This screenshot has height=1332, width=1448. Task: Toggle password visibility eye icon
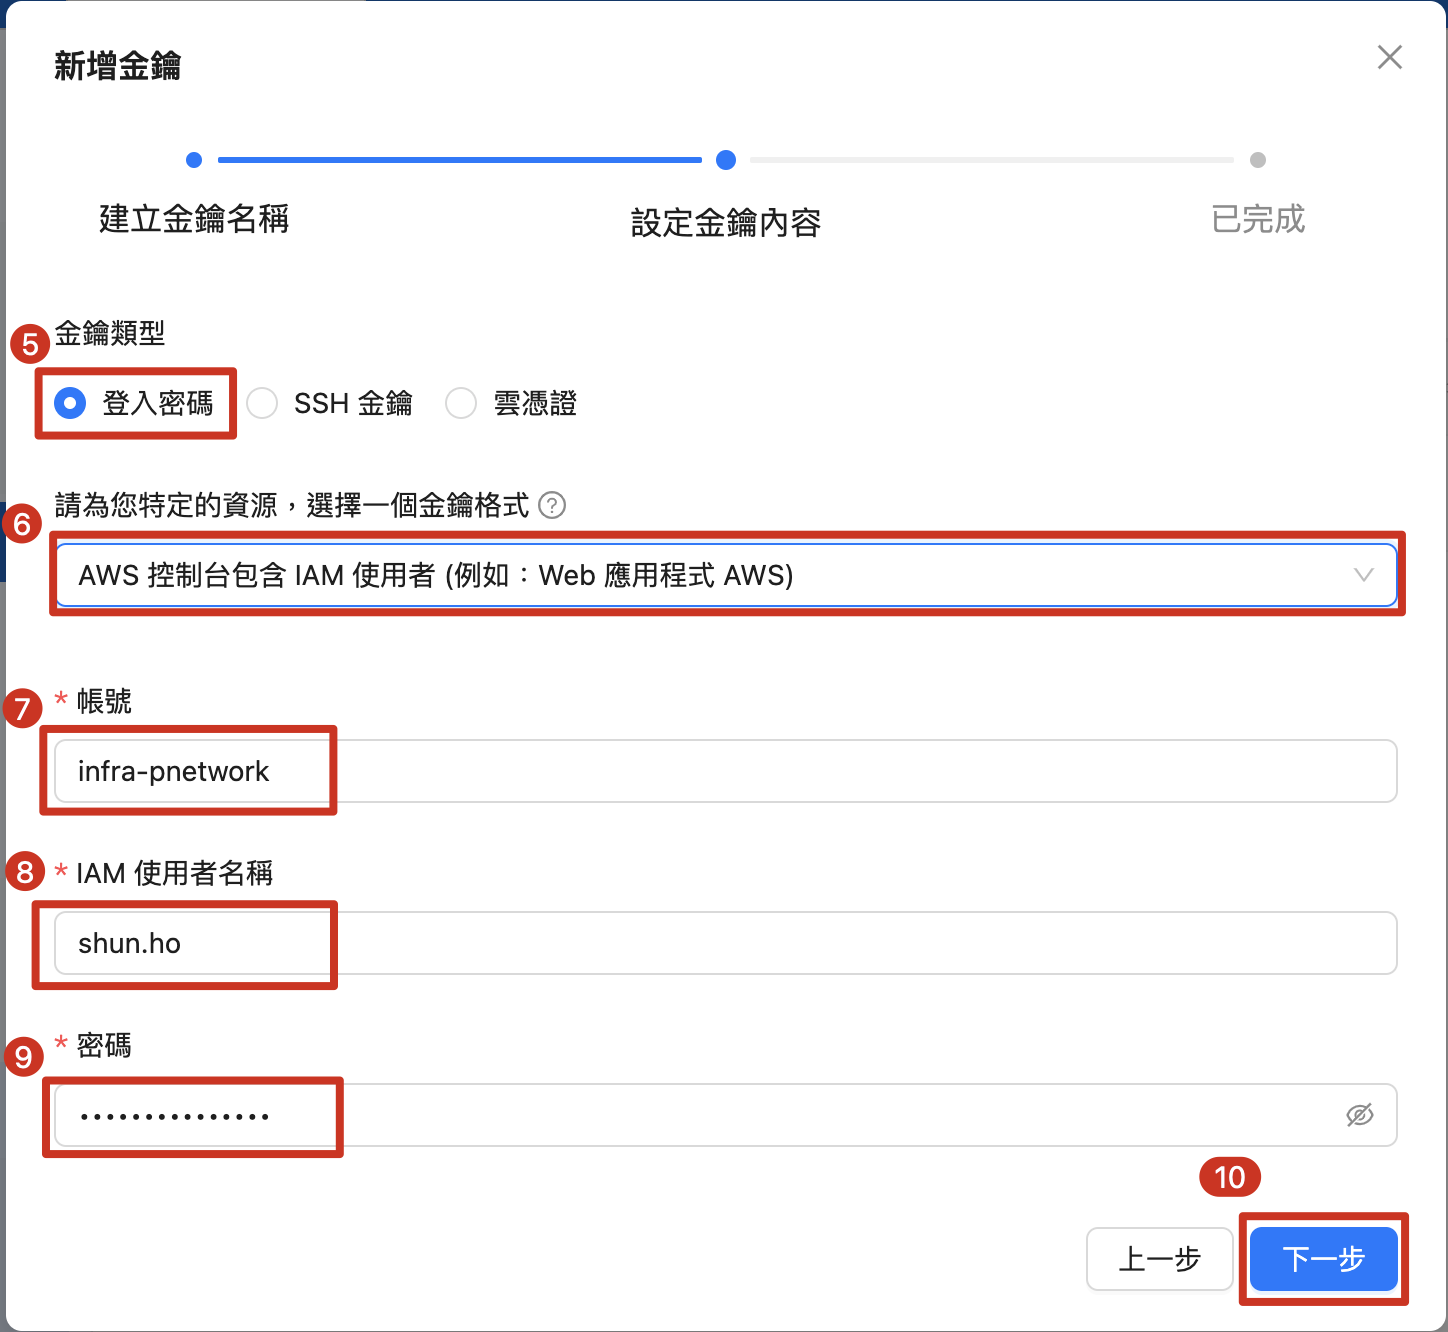[1359, 1115]
